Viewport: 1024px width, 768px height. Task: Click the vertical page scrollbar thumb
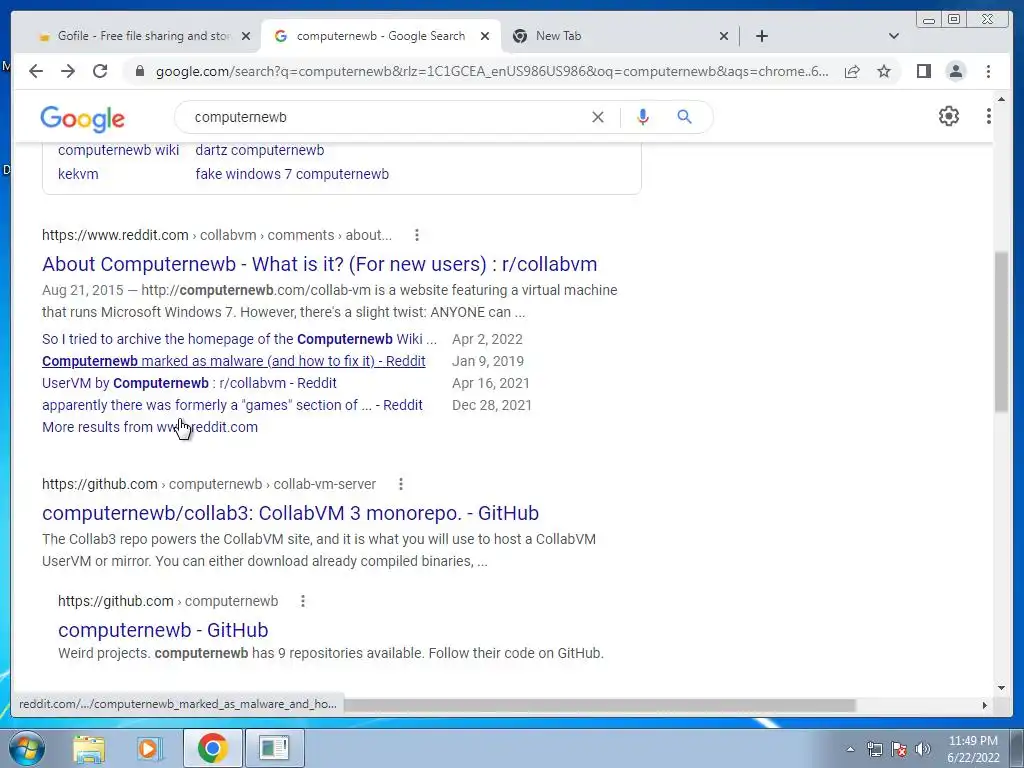pos(1001,331)
